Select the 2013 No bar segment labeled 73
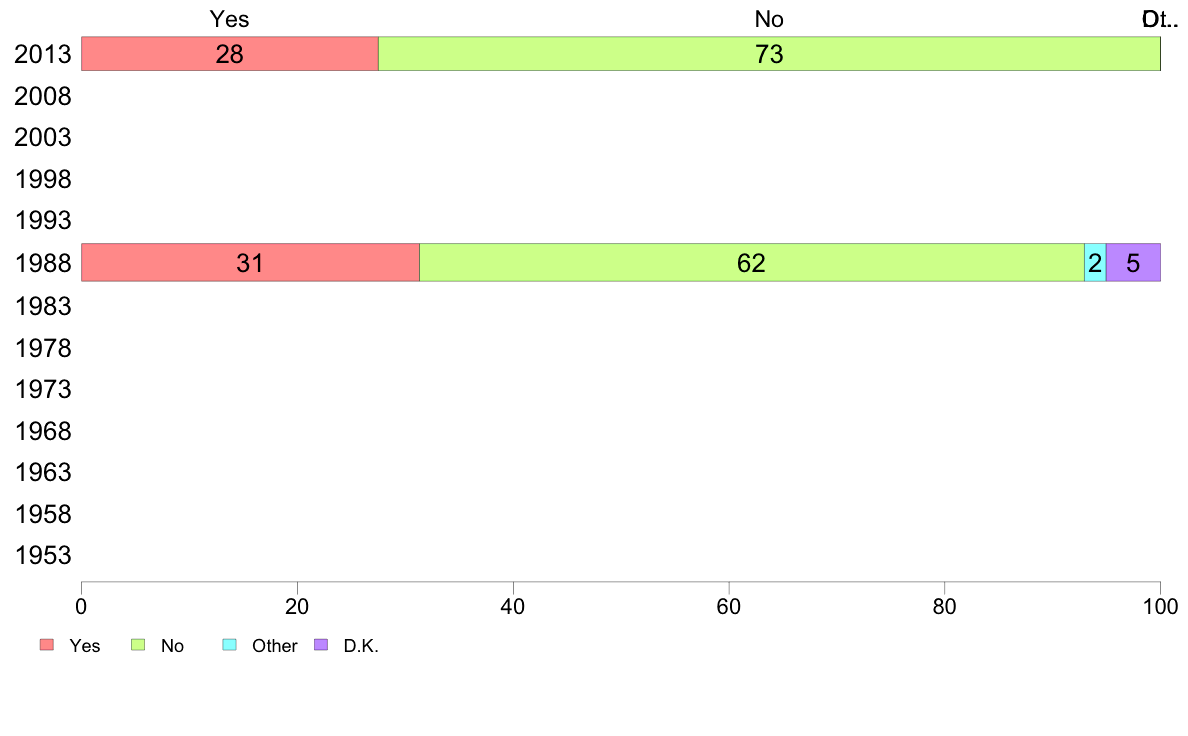 click(769, 54)
